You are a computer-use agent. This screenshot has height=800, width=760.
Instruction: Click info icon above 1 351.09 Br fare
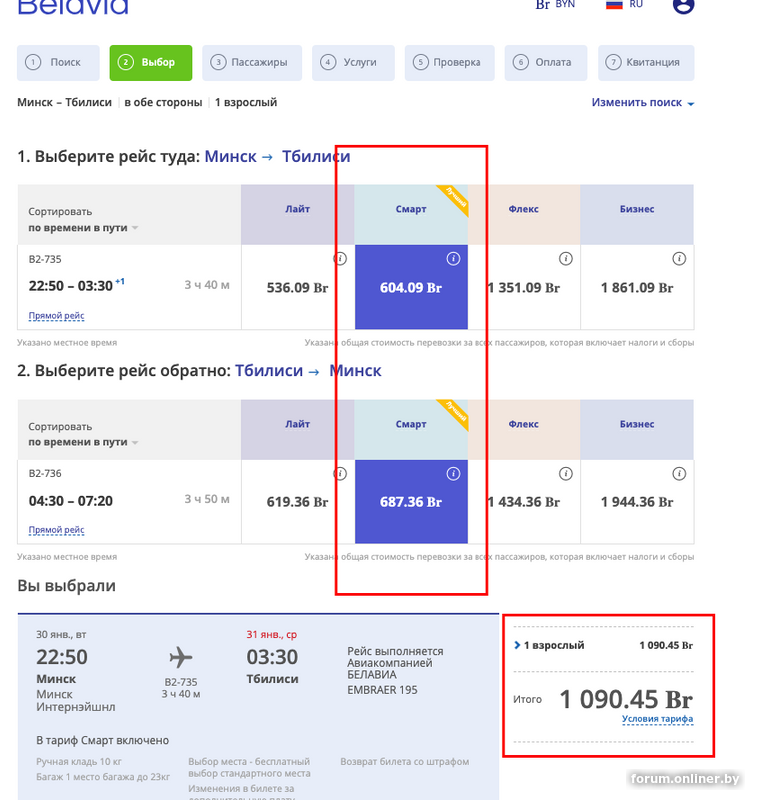click(x=566, y=259)
